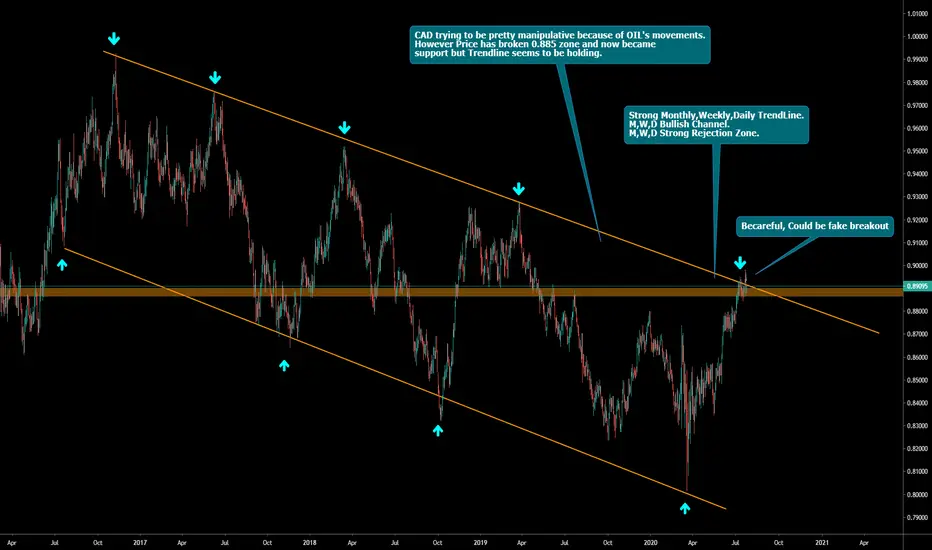
Task: Click the 0.99000 price axis label
Action: pos(918,59)
